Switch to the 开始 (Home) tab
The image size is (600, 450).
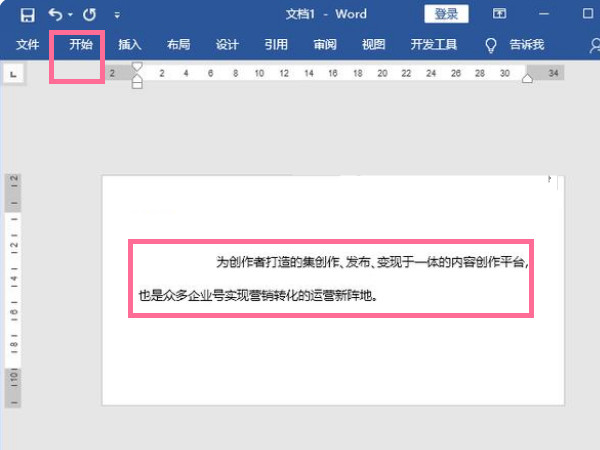tap(80, 45)
